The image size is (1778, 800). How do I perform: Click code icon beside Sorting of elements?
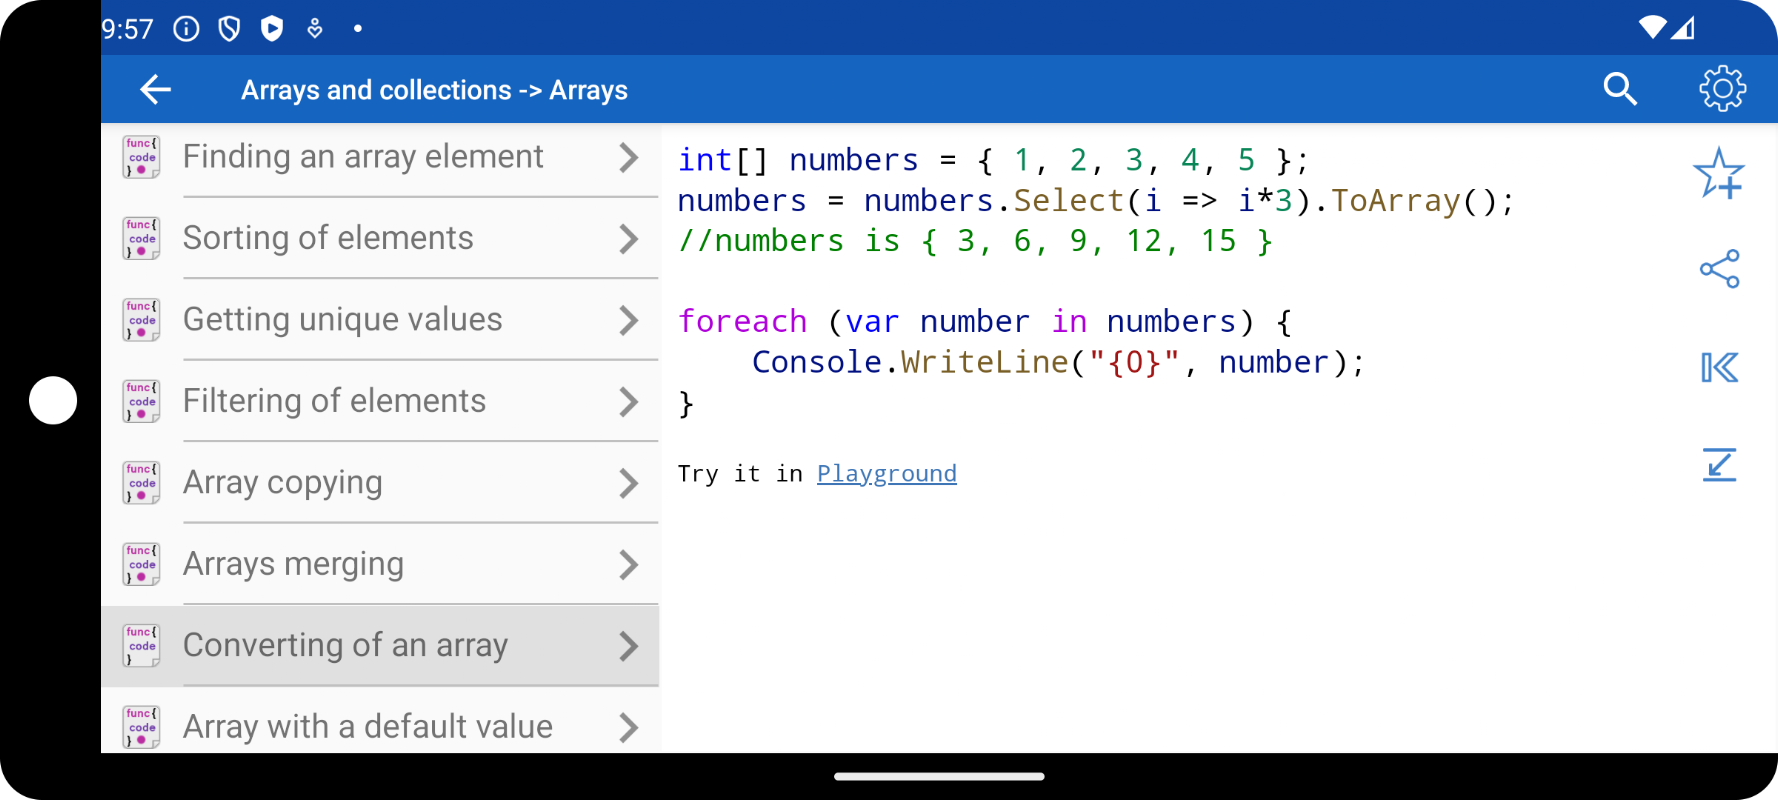[141, 238]
